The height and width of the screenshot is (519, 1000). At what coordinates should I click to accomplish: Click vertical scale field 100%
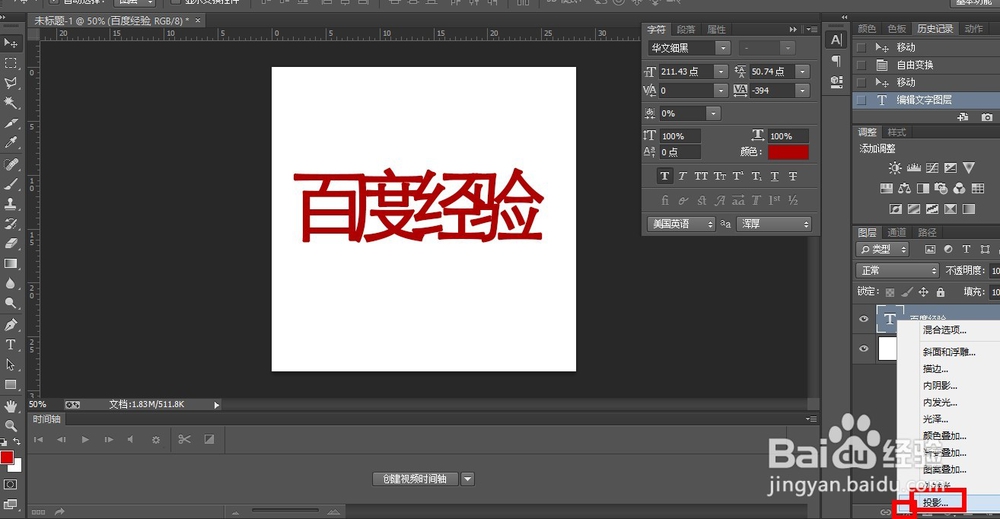tap(680, 136)
